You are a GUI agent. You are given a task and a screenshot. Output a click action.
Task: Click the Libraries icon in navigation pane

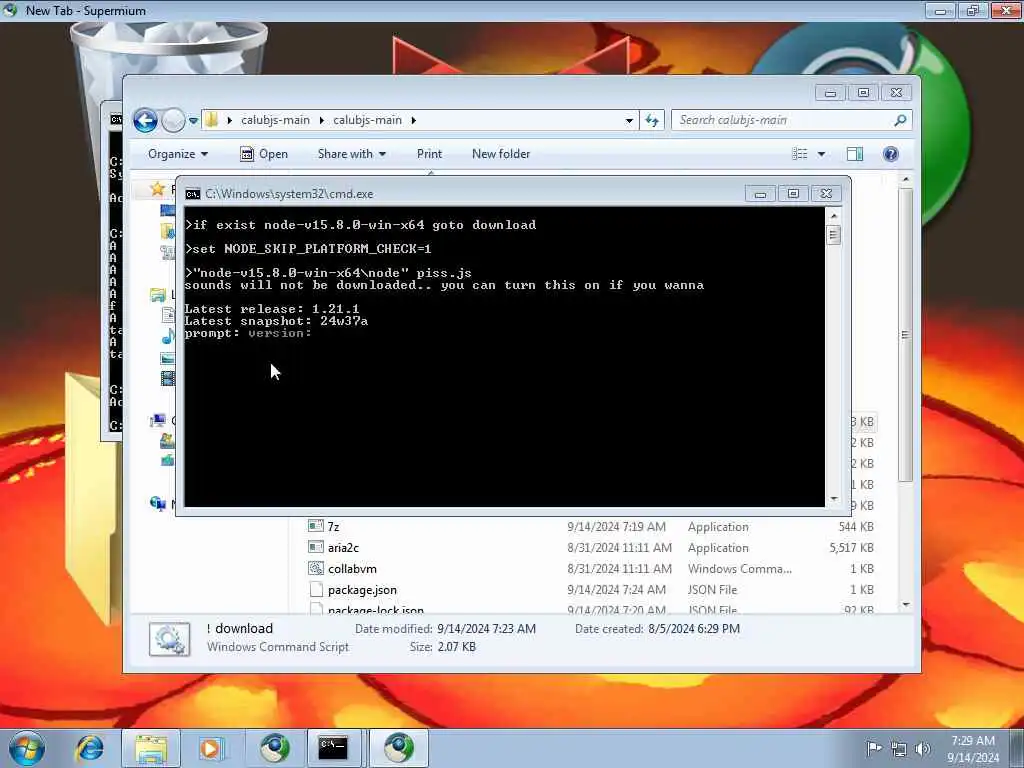point(158,295)
